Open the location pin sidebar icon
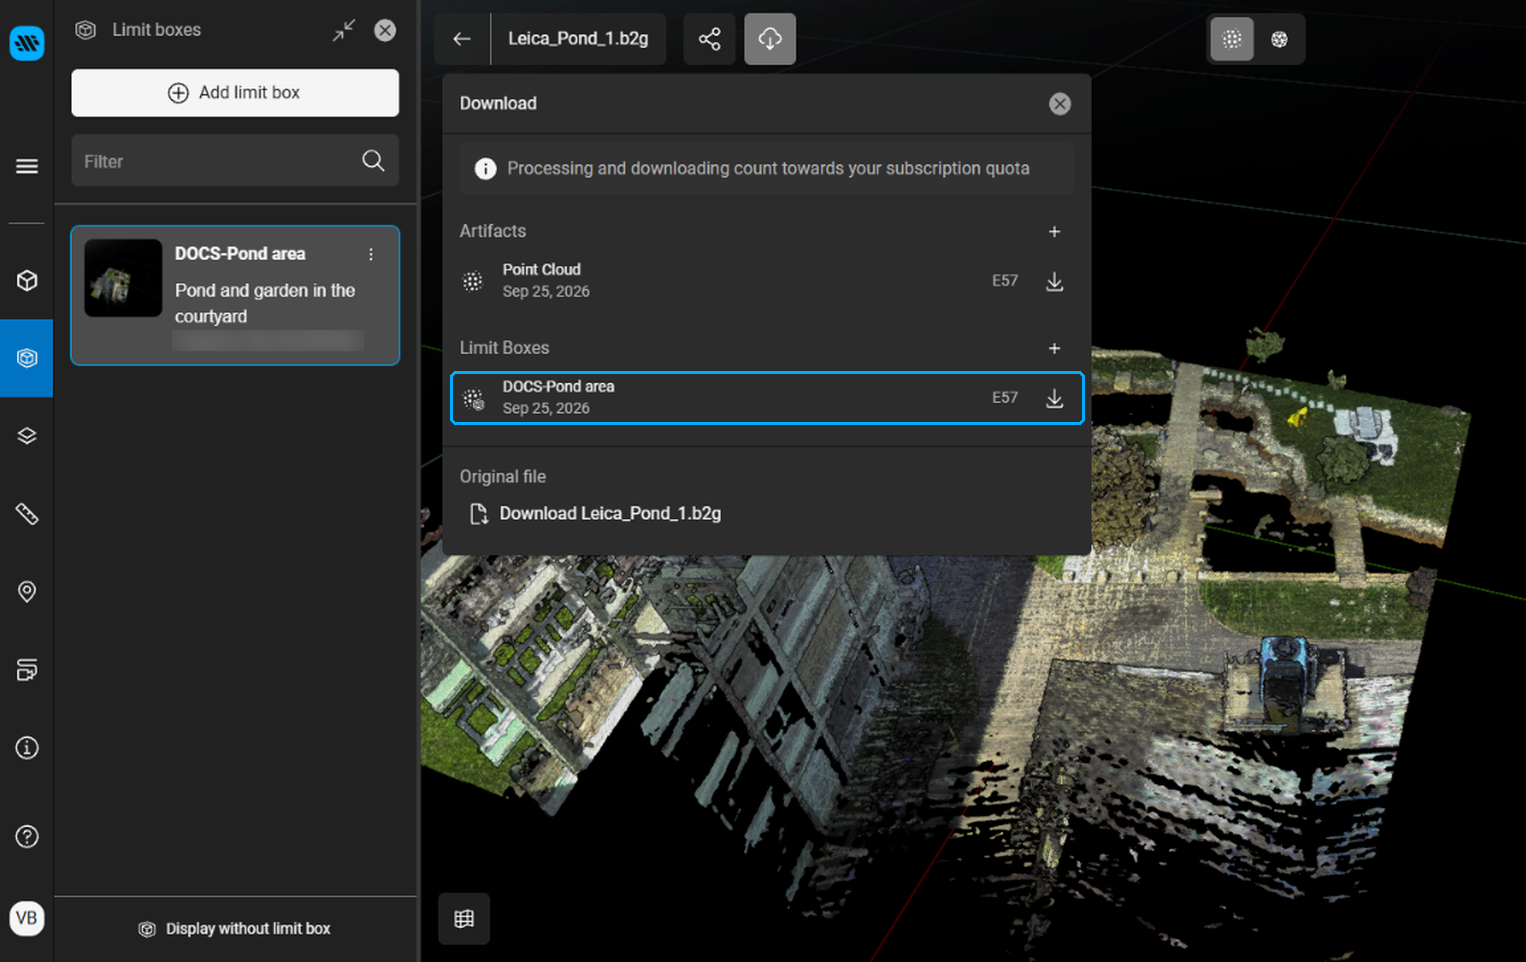 point(27,592)
